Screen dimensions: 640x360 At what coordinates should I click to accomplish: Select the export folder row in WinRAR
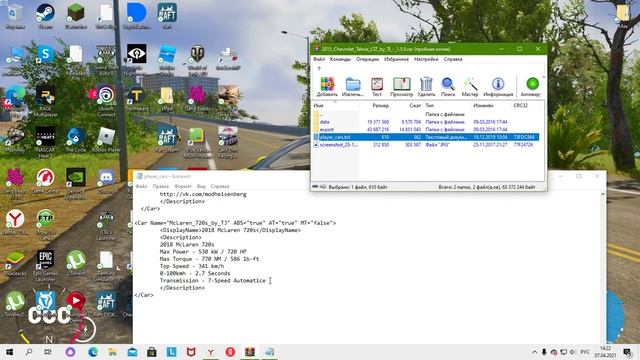[x=426, y=129]
